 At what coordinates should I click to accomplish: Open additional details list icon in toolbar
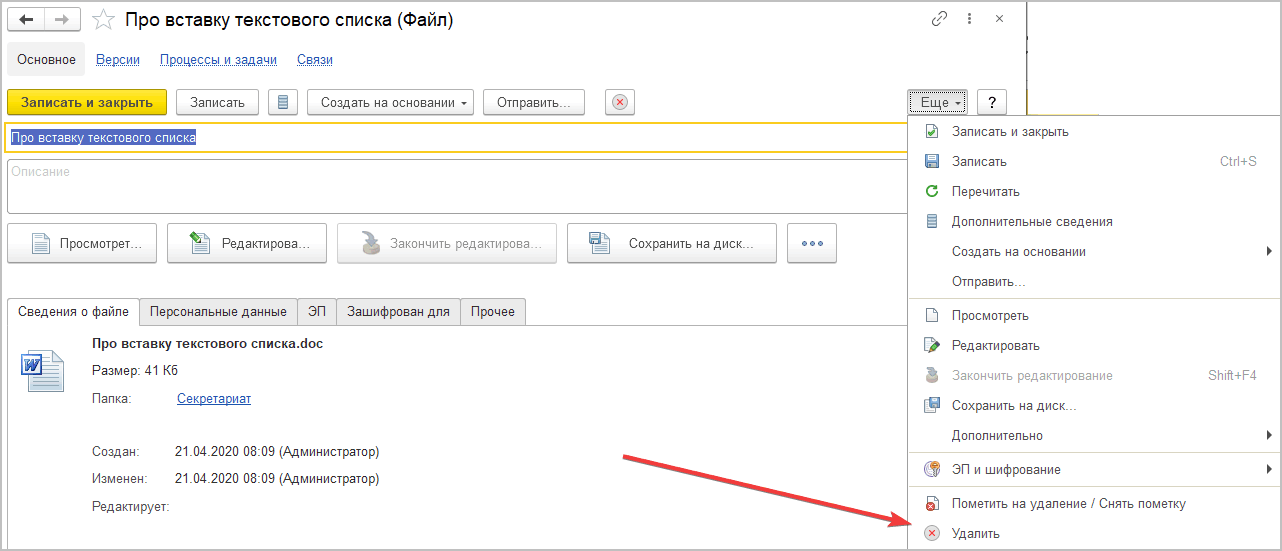click(283, 102)
